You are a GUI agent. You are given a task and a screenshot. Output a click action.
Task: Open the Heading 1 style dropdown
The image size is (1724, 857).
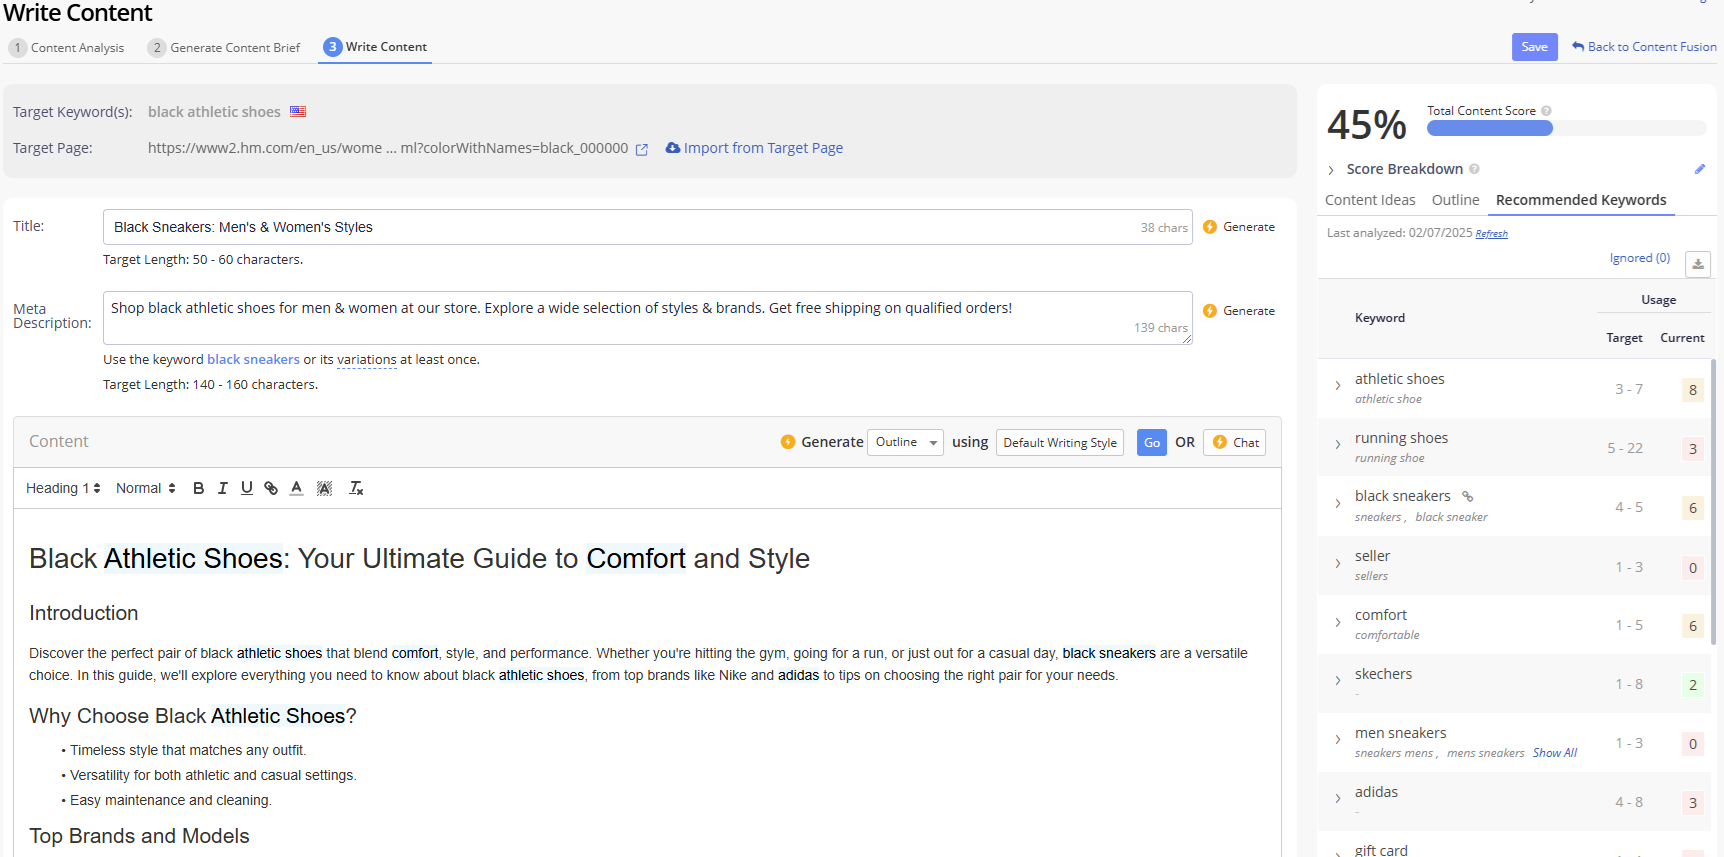coord(63,488)
